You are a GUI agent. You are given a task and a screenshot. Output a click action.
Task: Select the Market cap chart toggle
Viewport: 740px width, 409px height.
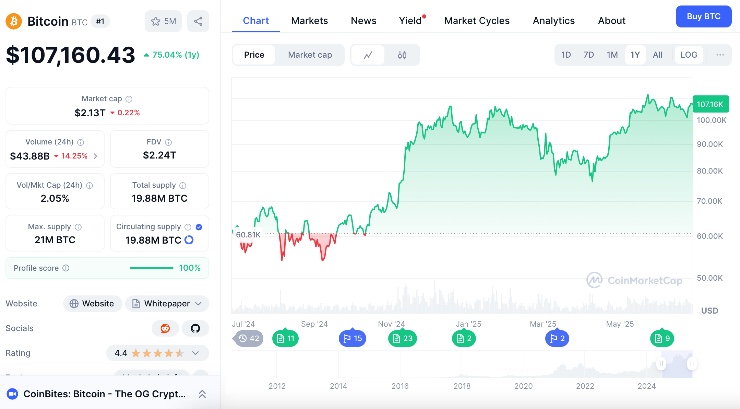[x=310, y=55]
